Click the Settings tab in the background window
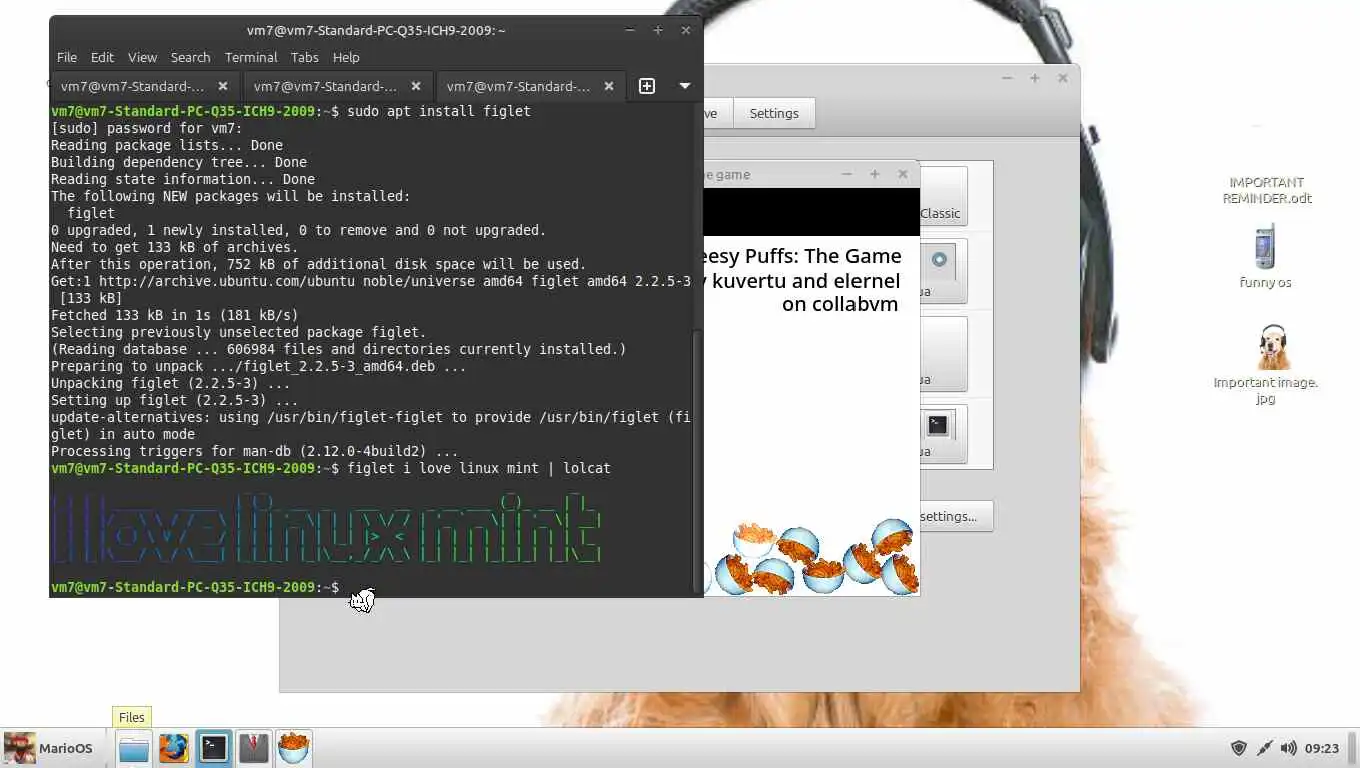Screen dimensions: 1360x768 (x=774, y=113)
